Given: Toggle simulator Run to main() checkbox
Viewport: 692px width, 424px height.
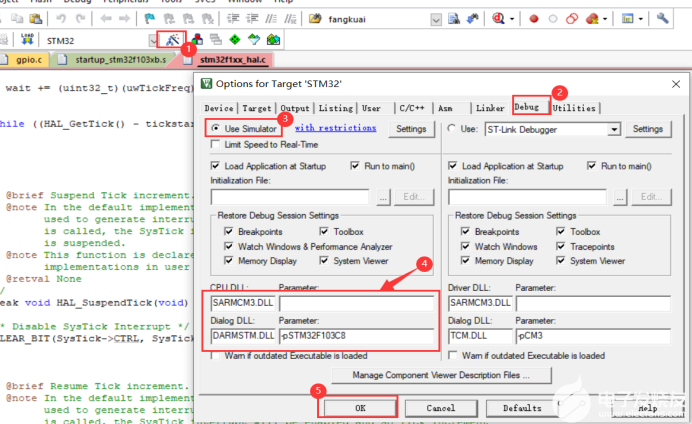Looking at the screenshot, I should 355,166.
